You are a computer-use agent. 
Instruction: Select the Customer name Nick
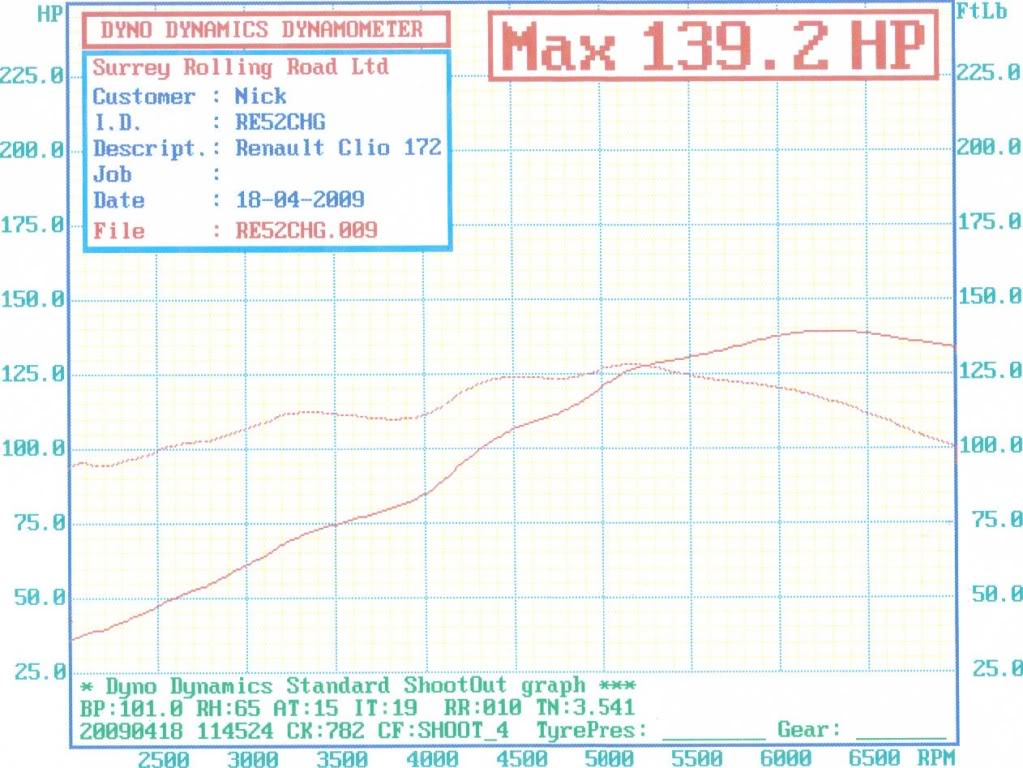[260, 97]
